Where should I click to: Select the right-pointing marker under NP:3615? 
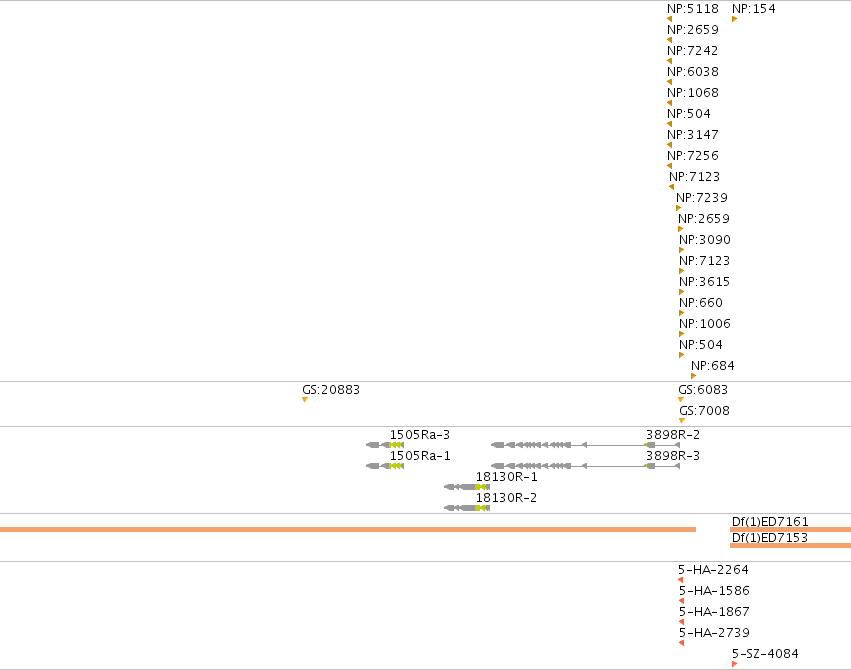(682, 292)
